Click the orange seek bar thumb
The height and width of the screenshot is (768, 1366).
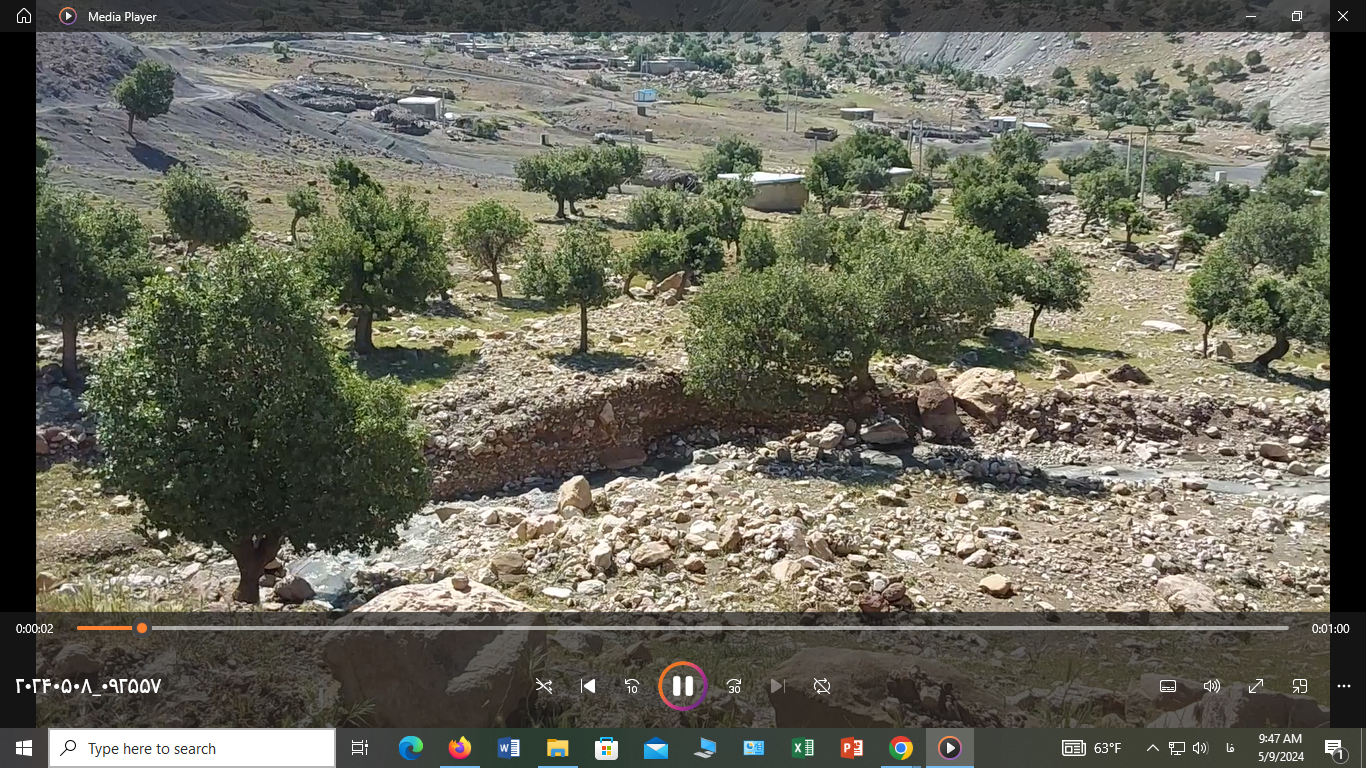click(x=142, y=628)
